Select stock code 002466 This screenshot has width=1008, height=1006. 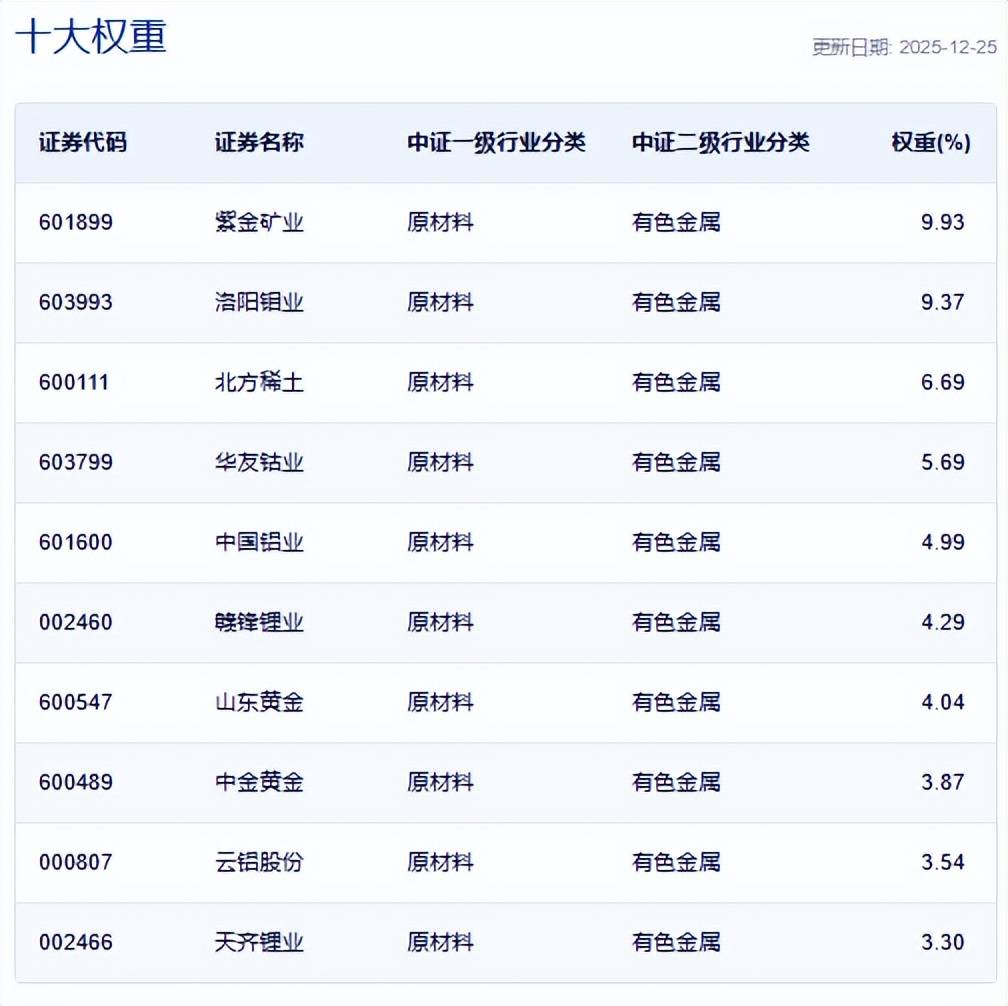coord(76,942)
